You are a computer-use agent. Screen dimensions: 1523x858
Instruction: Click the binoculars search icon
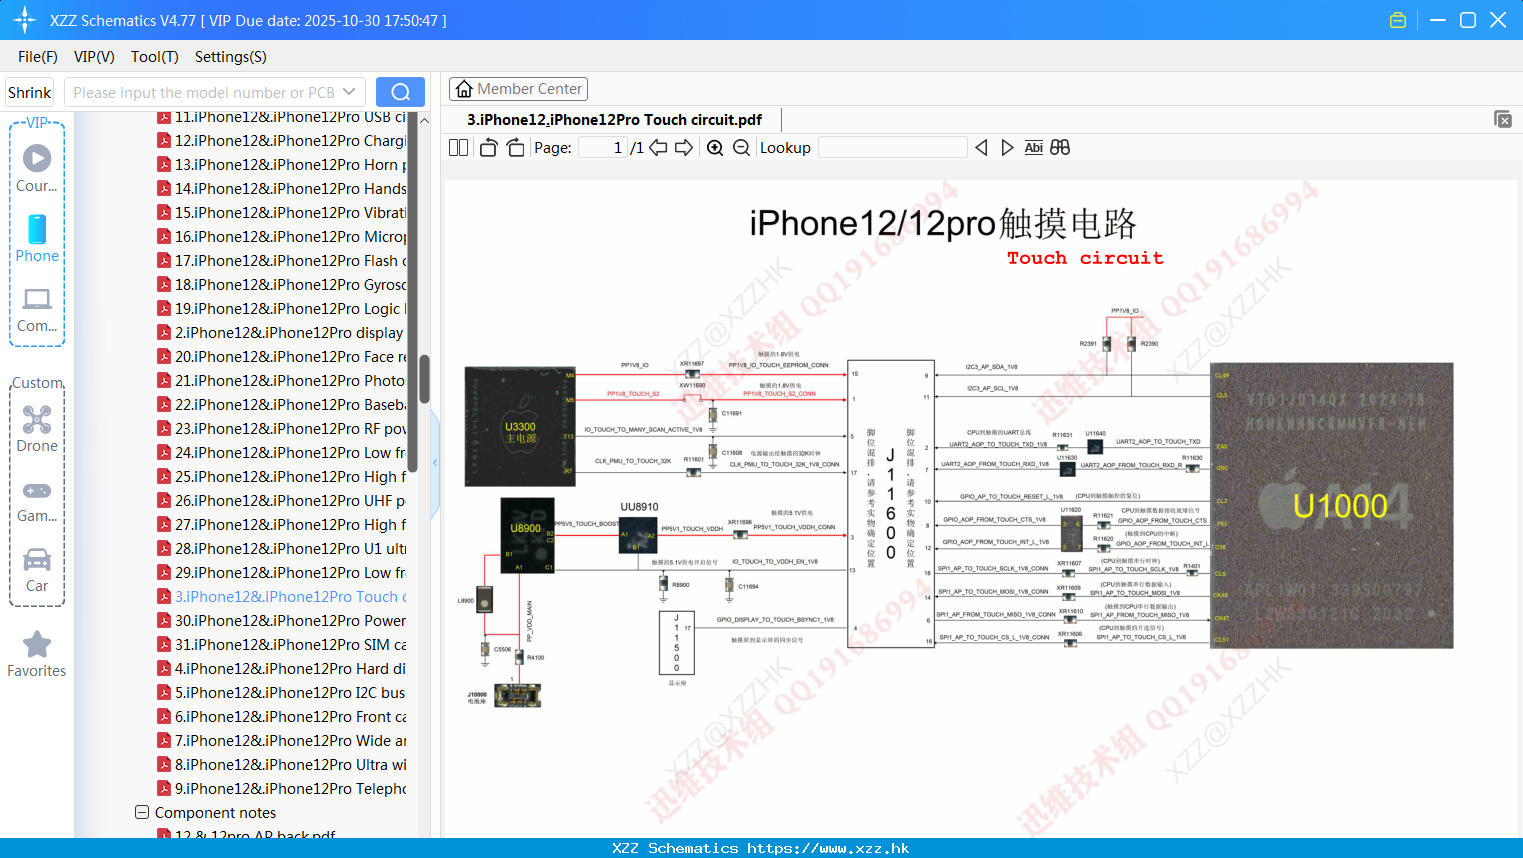[1060, 148]
